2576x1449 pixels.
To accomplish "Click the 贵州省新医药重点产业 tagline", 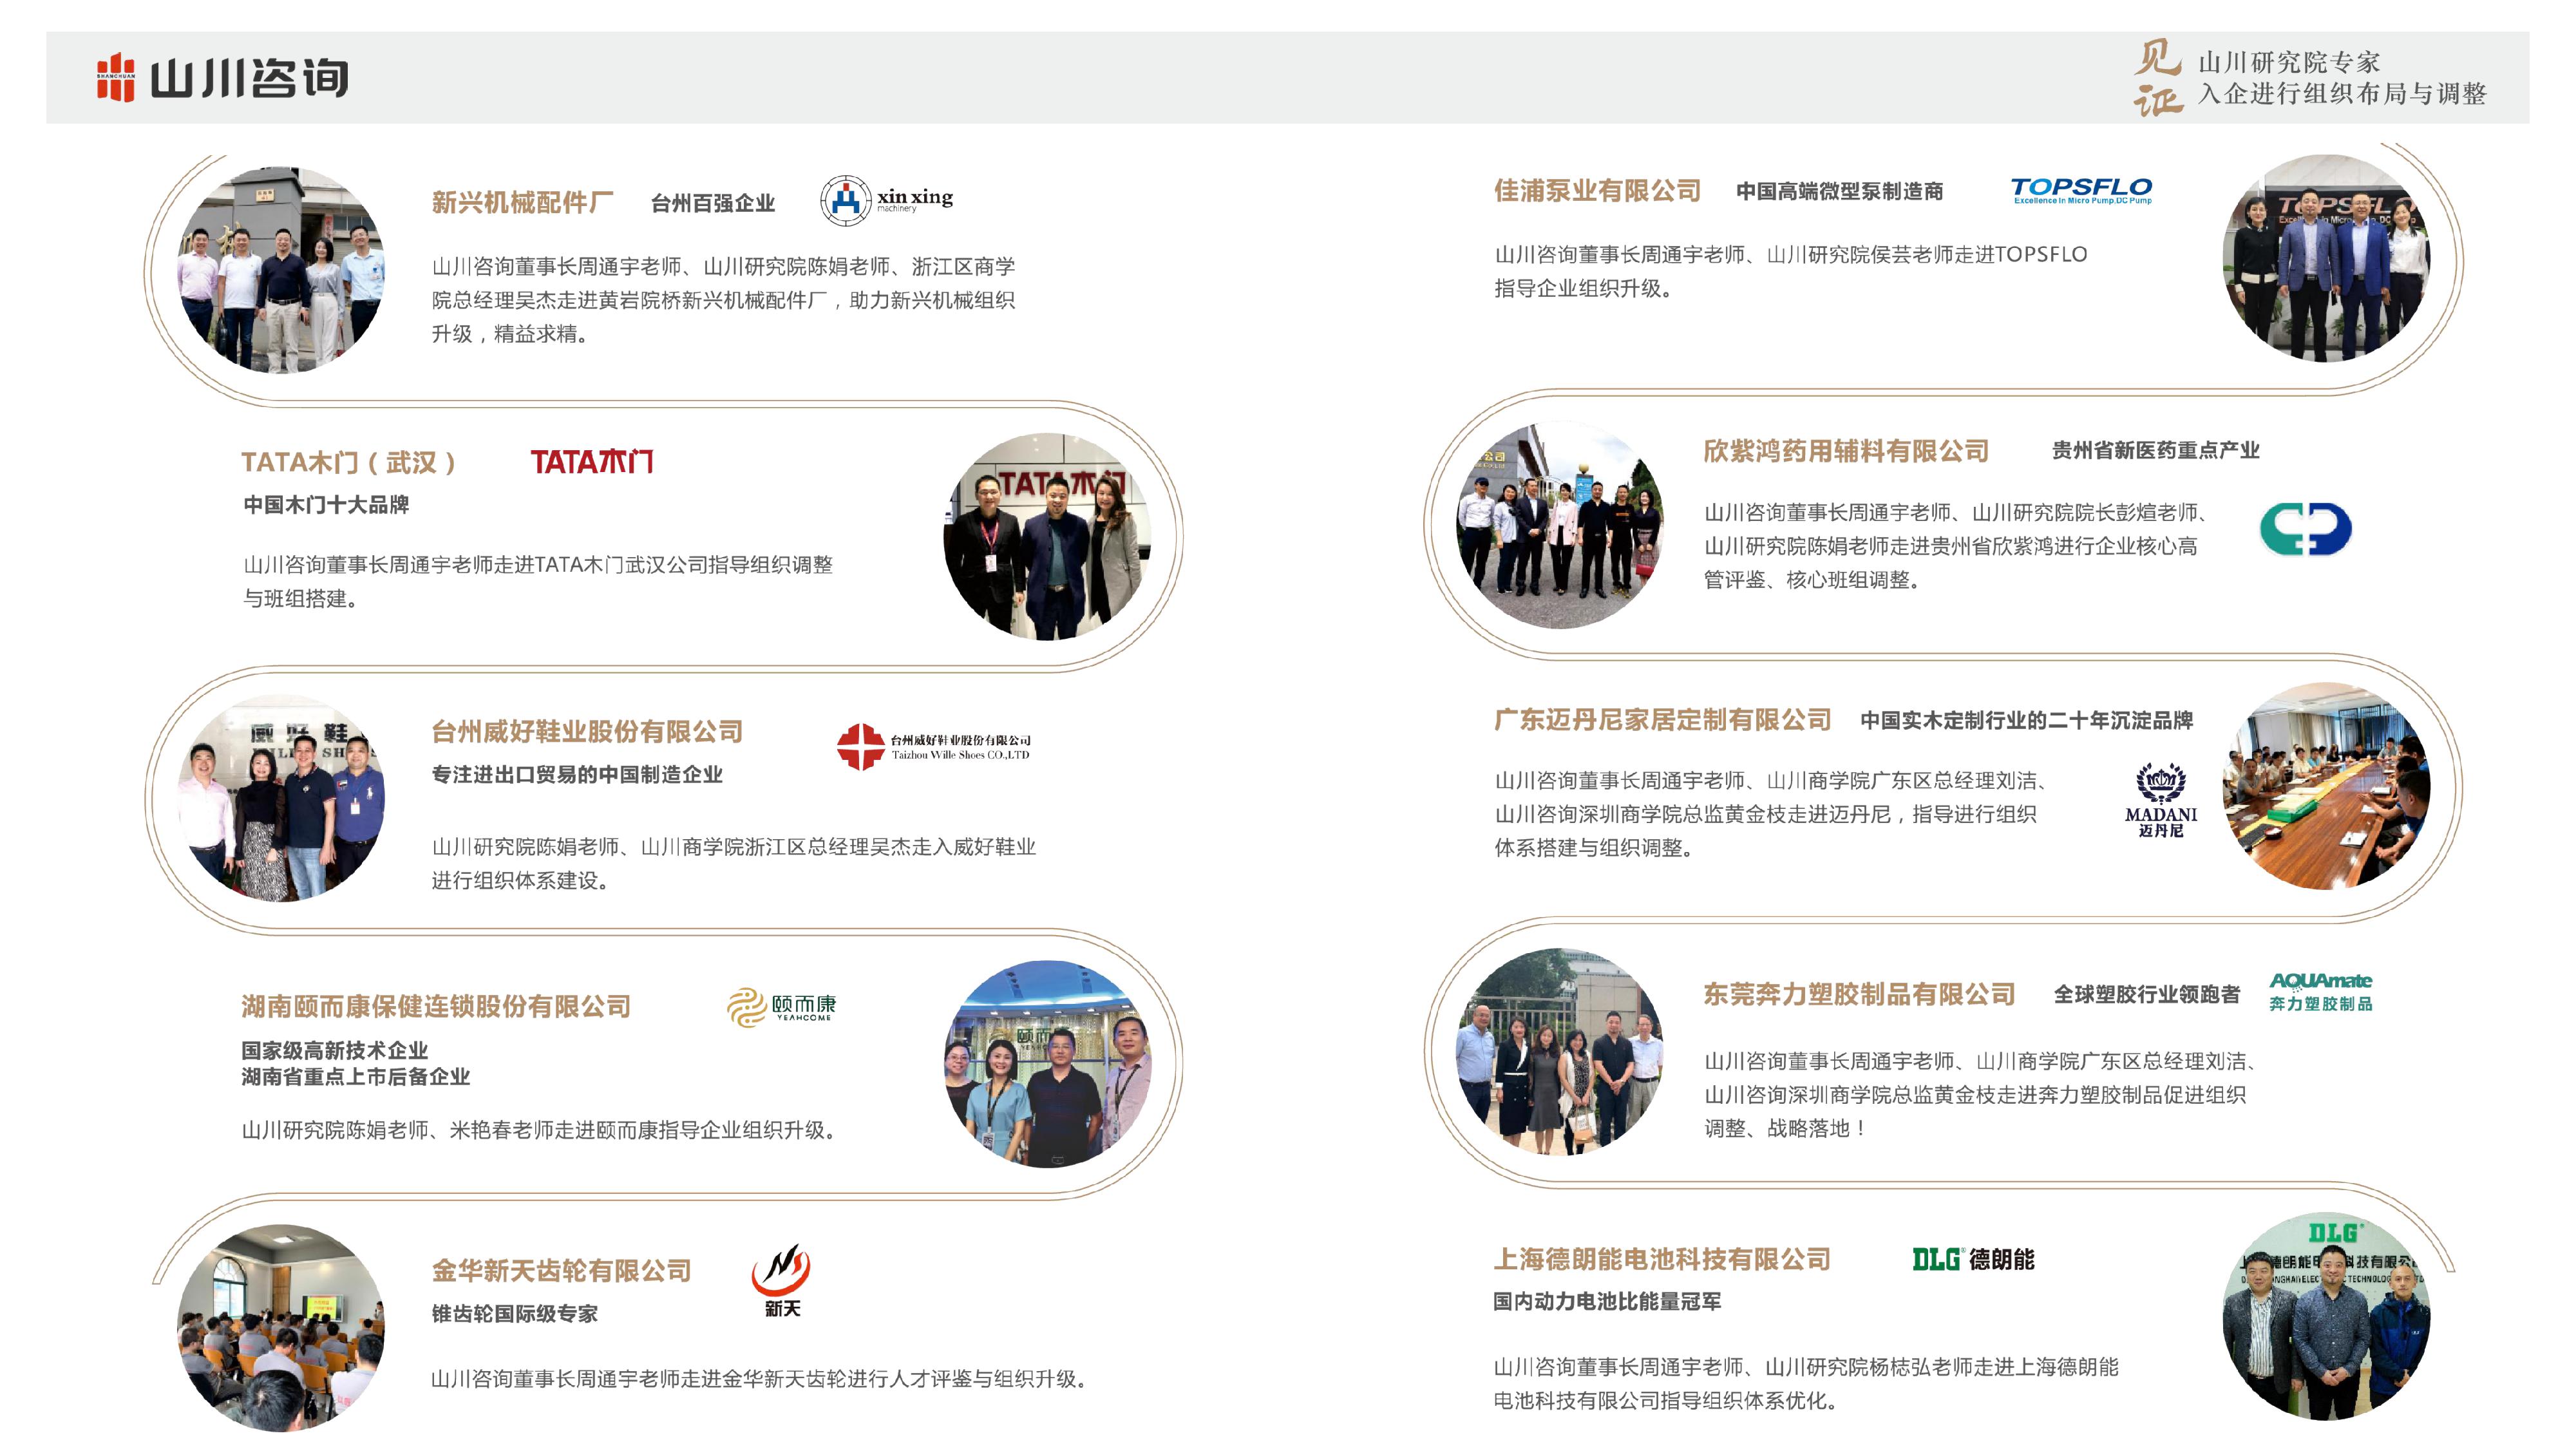I will pyautogui.click(x=2156, y=450).
